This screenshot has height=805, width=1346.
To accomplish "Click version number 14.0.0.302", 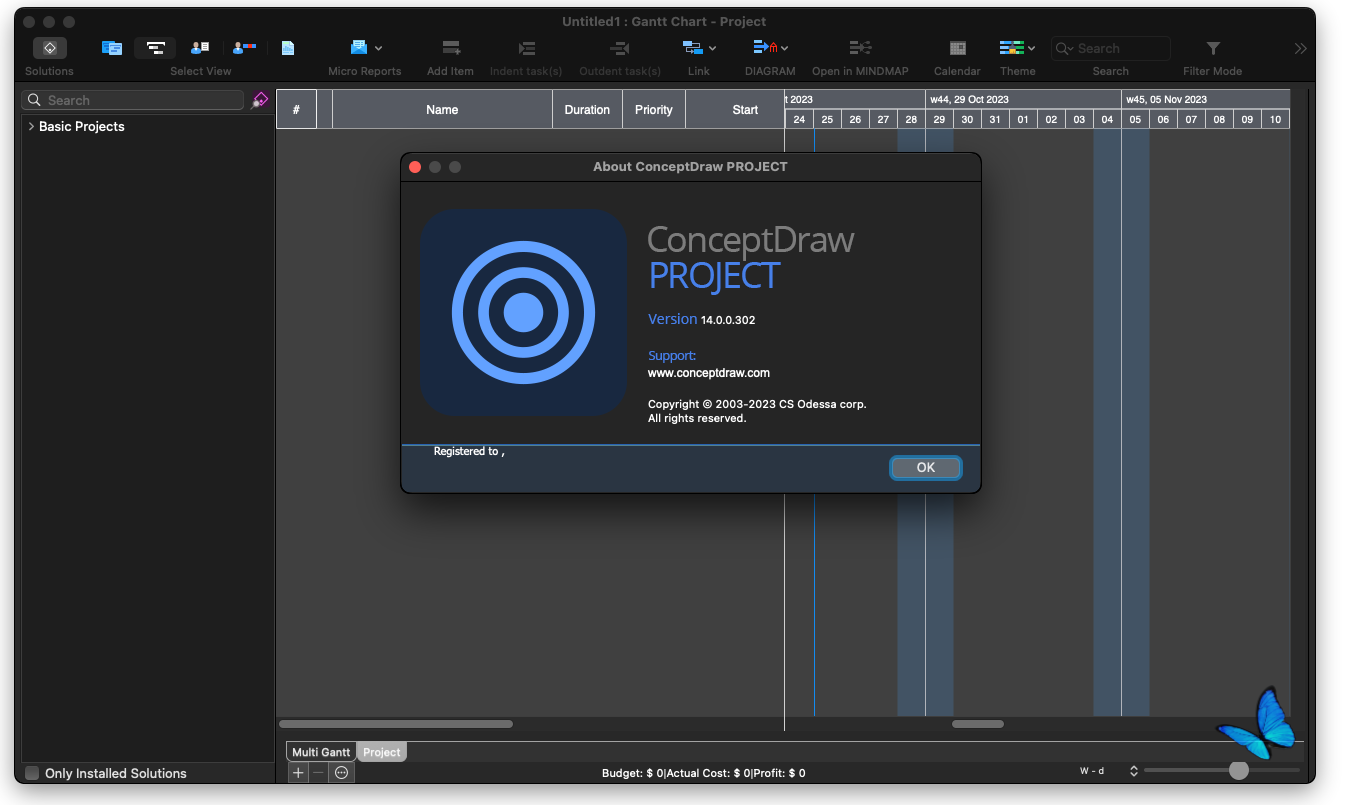I will (x=728, y=320).
